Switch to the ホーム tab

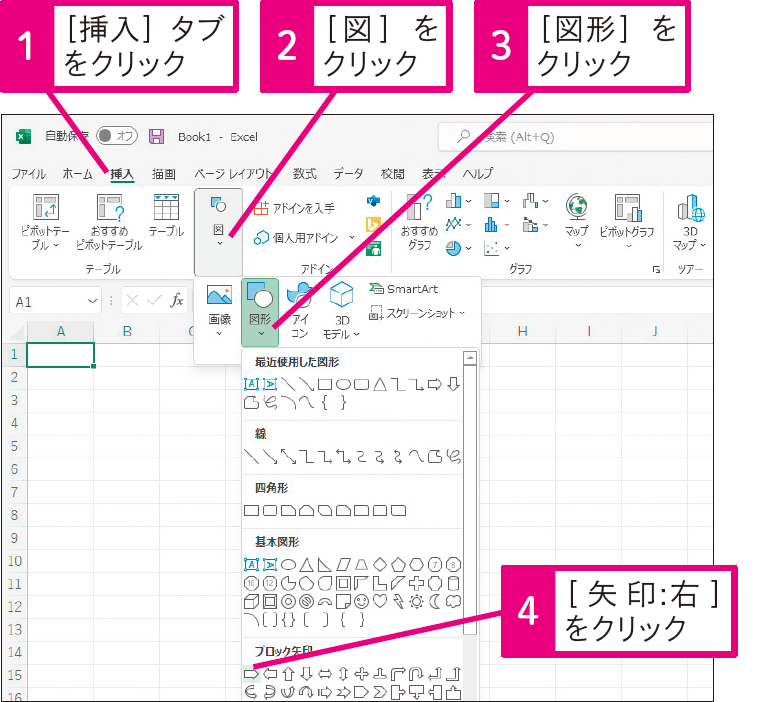[x=77, y=174]
